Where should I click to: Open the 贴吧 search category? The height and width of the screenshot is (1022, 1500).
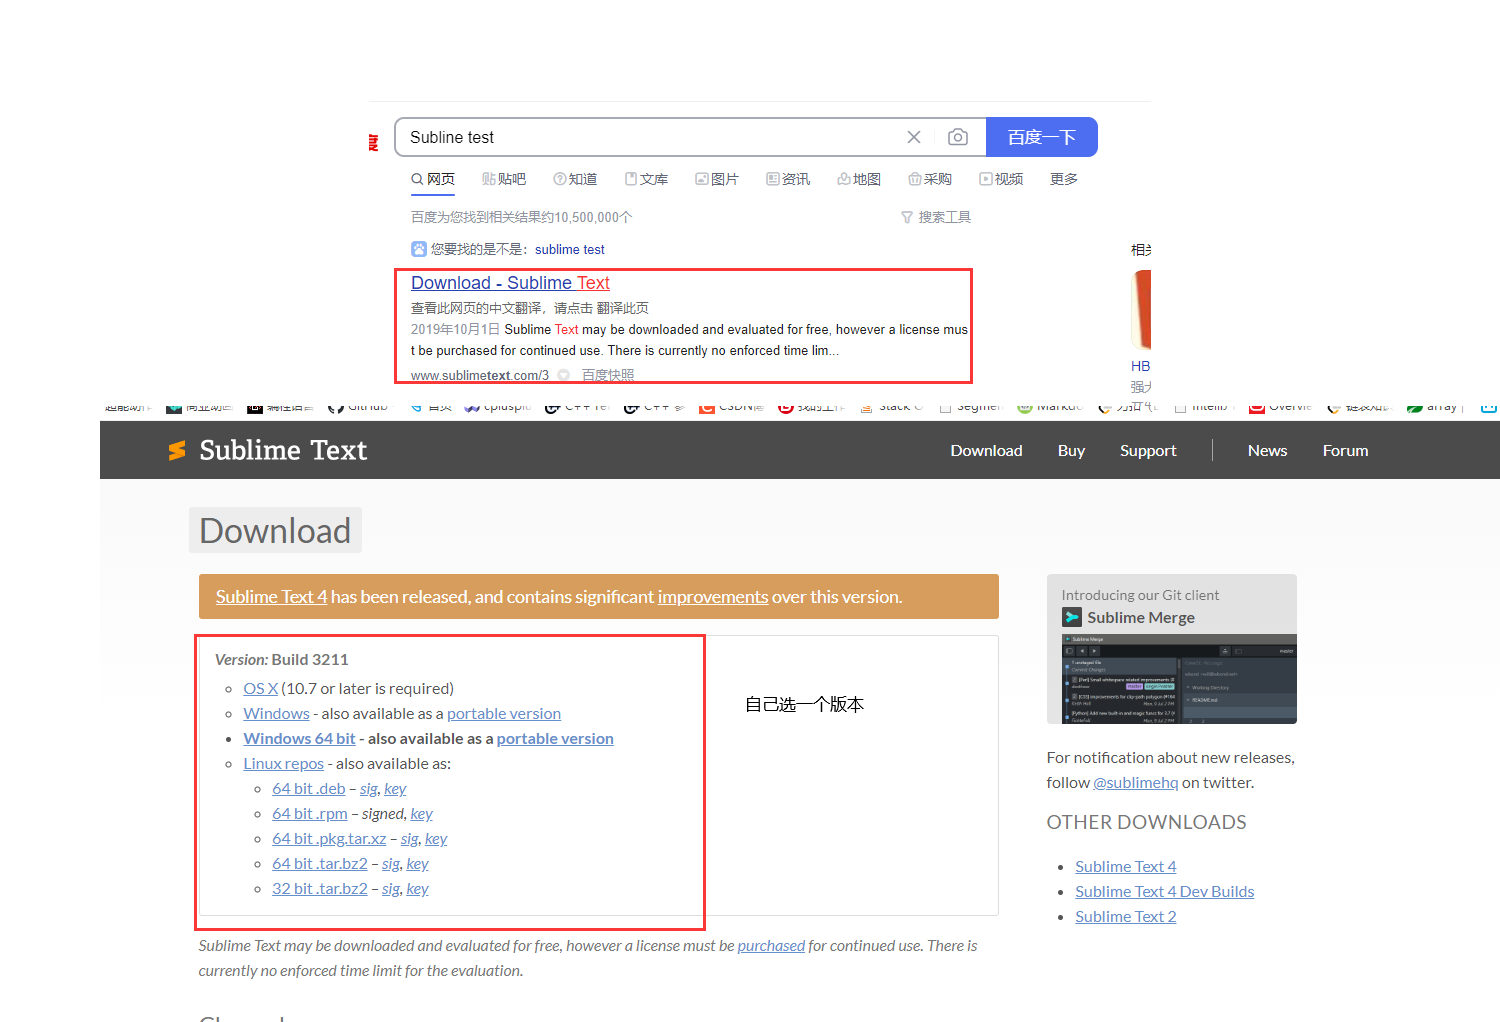(x=504, y=179)
